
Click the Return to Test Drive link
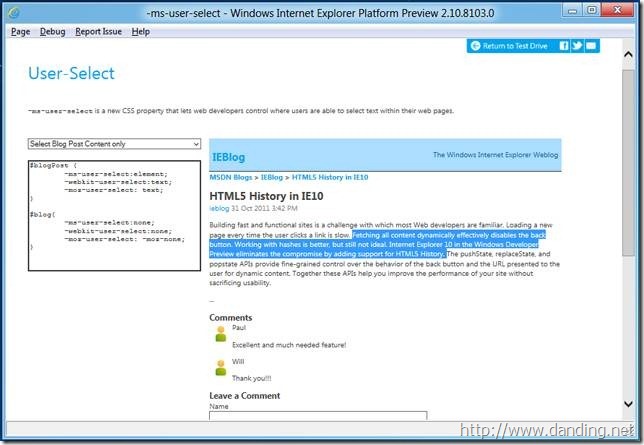(x=515, y=46)
